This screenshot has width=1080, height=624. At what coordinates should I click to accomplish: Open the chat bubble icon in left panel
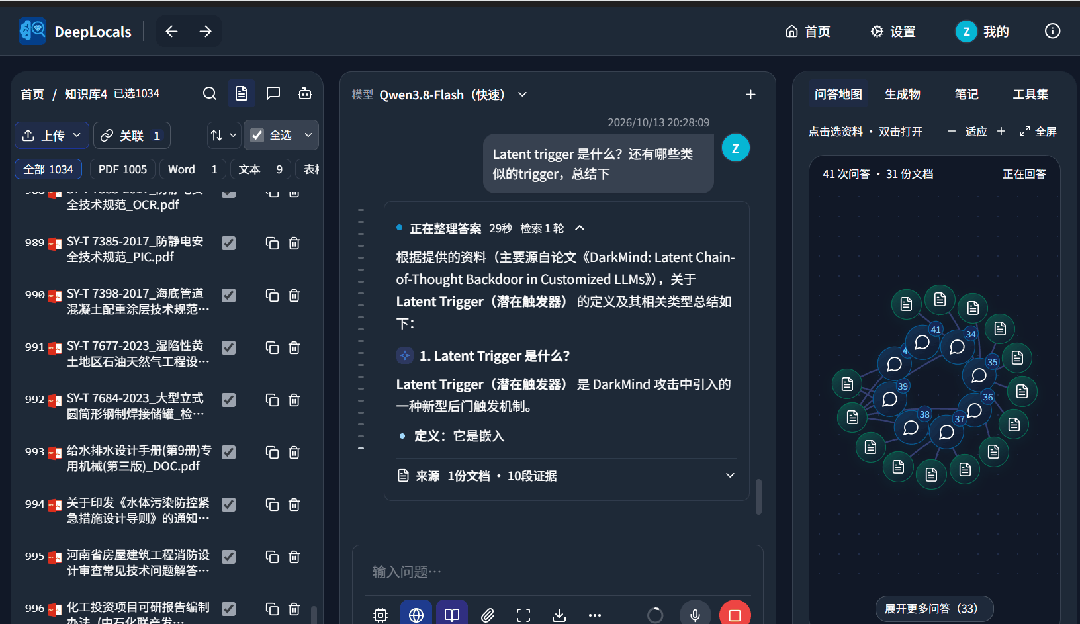click(x=273, y=94)
